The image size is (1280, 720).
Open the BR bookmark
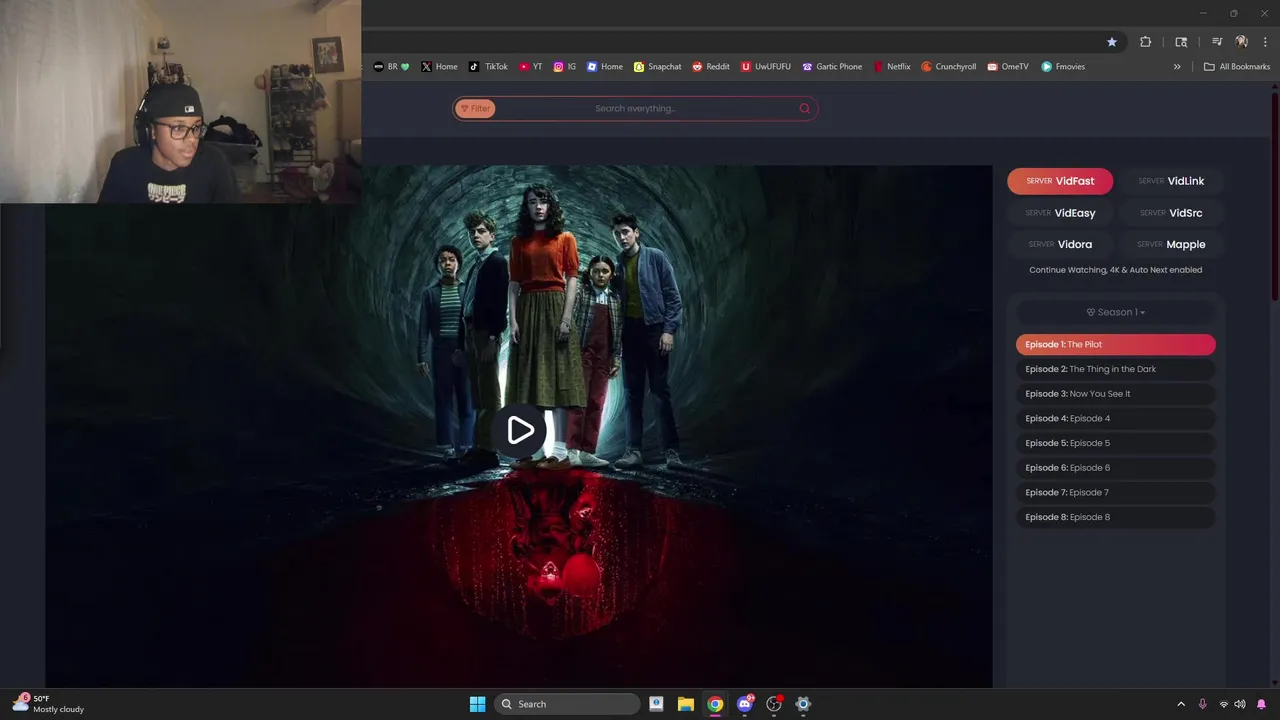tap(391, 67)
